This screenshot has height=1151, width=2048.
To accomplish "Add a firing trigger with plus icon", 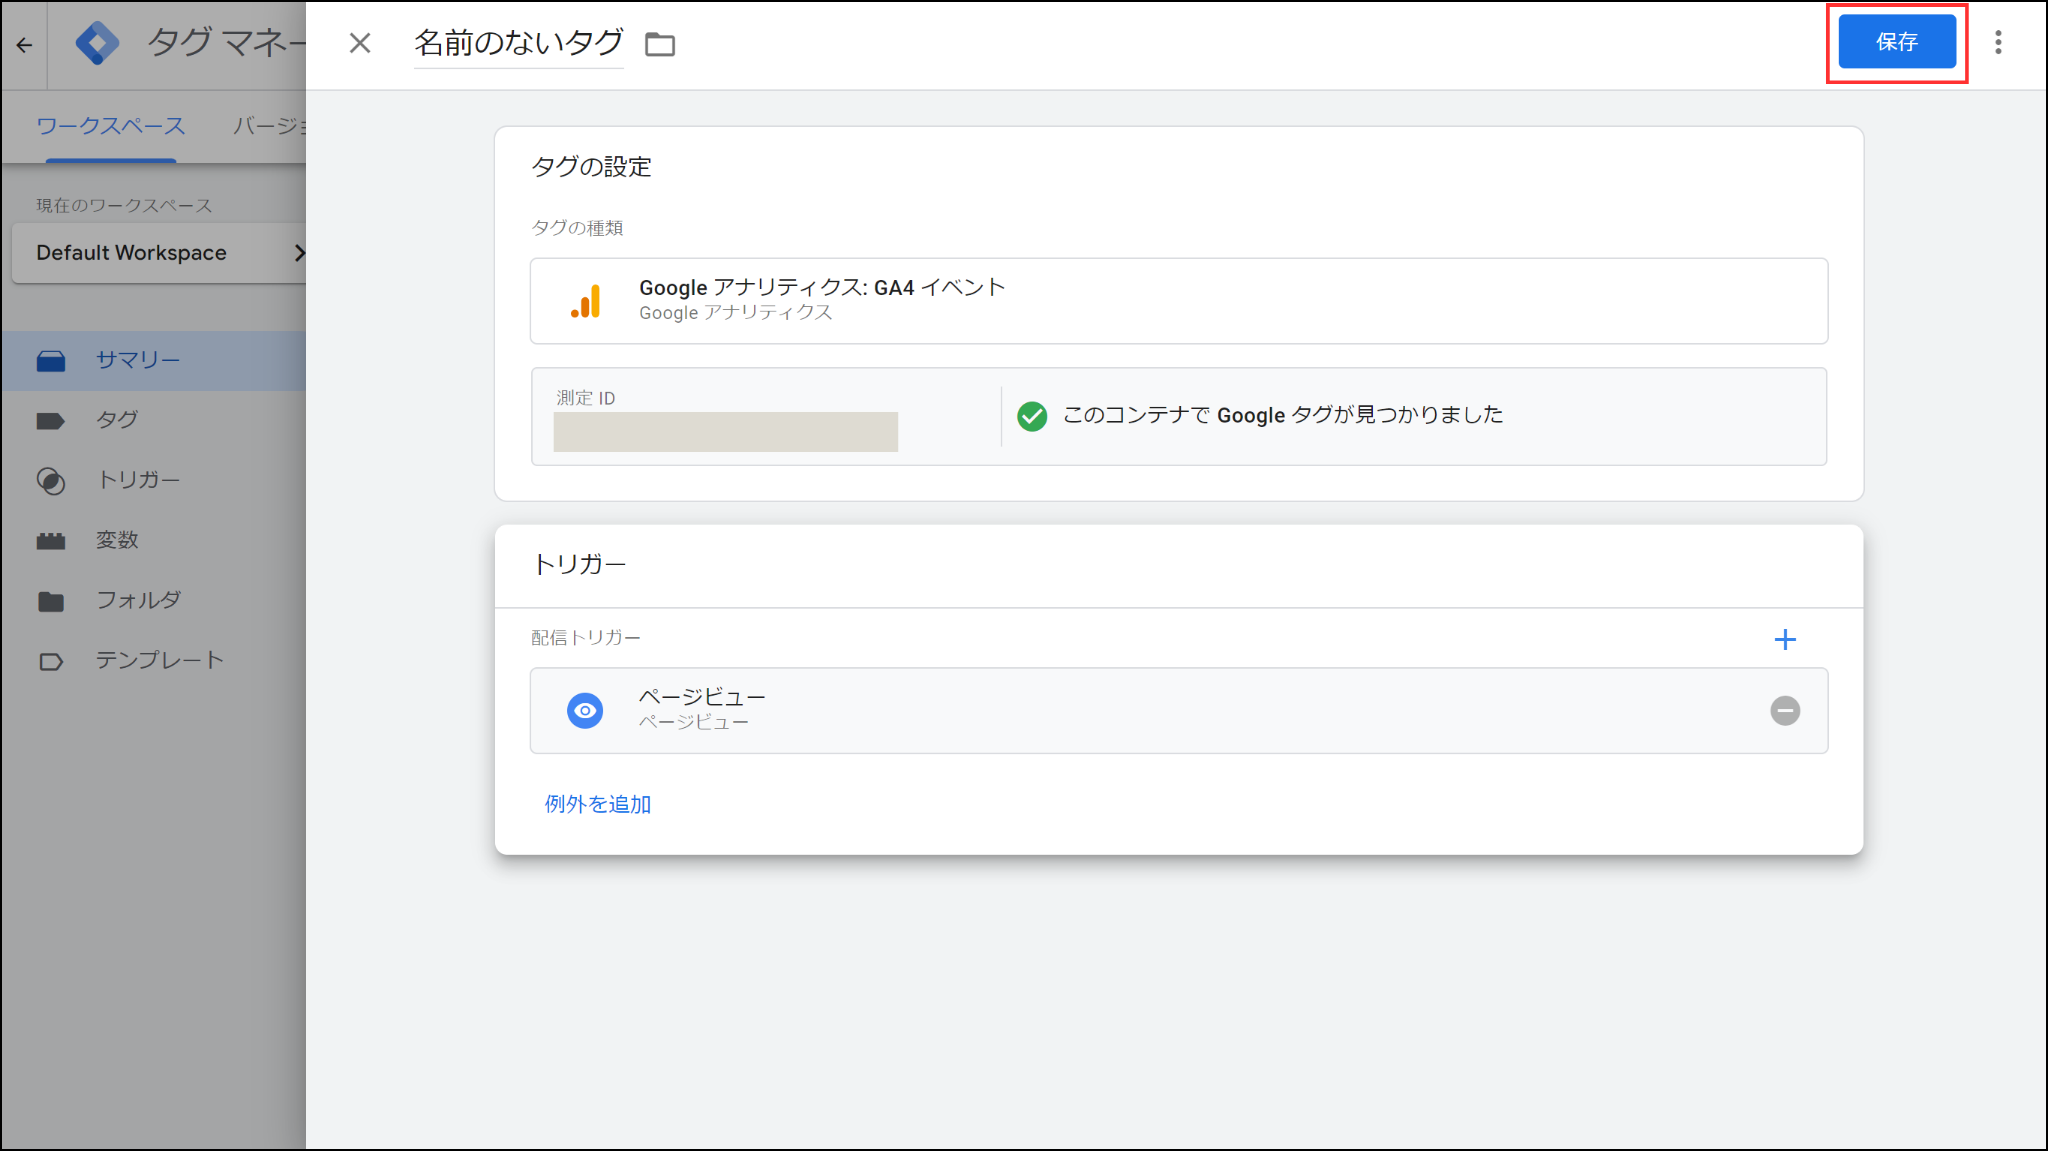I will 1785,639.
